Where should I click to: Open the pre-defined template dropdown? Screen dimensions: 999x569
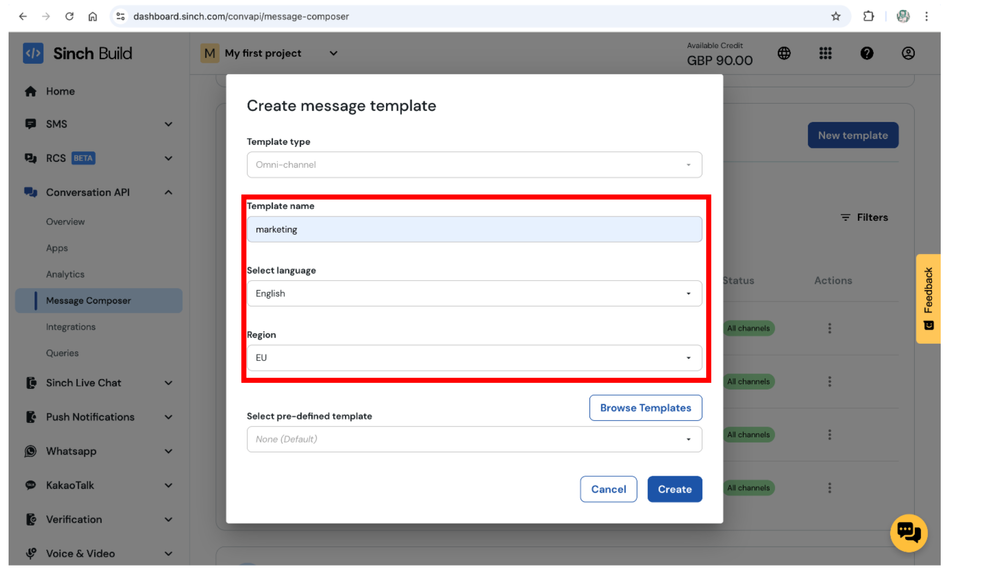click(474, 439)
